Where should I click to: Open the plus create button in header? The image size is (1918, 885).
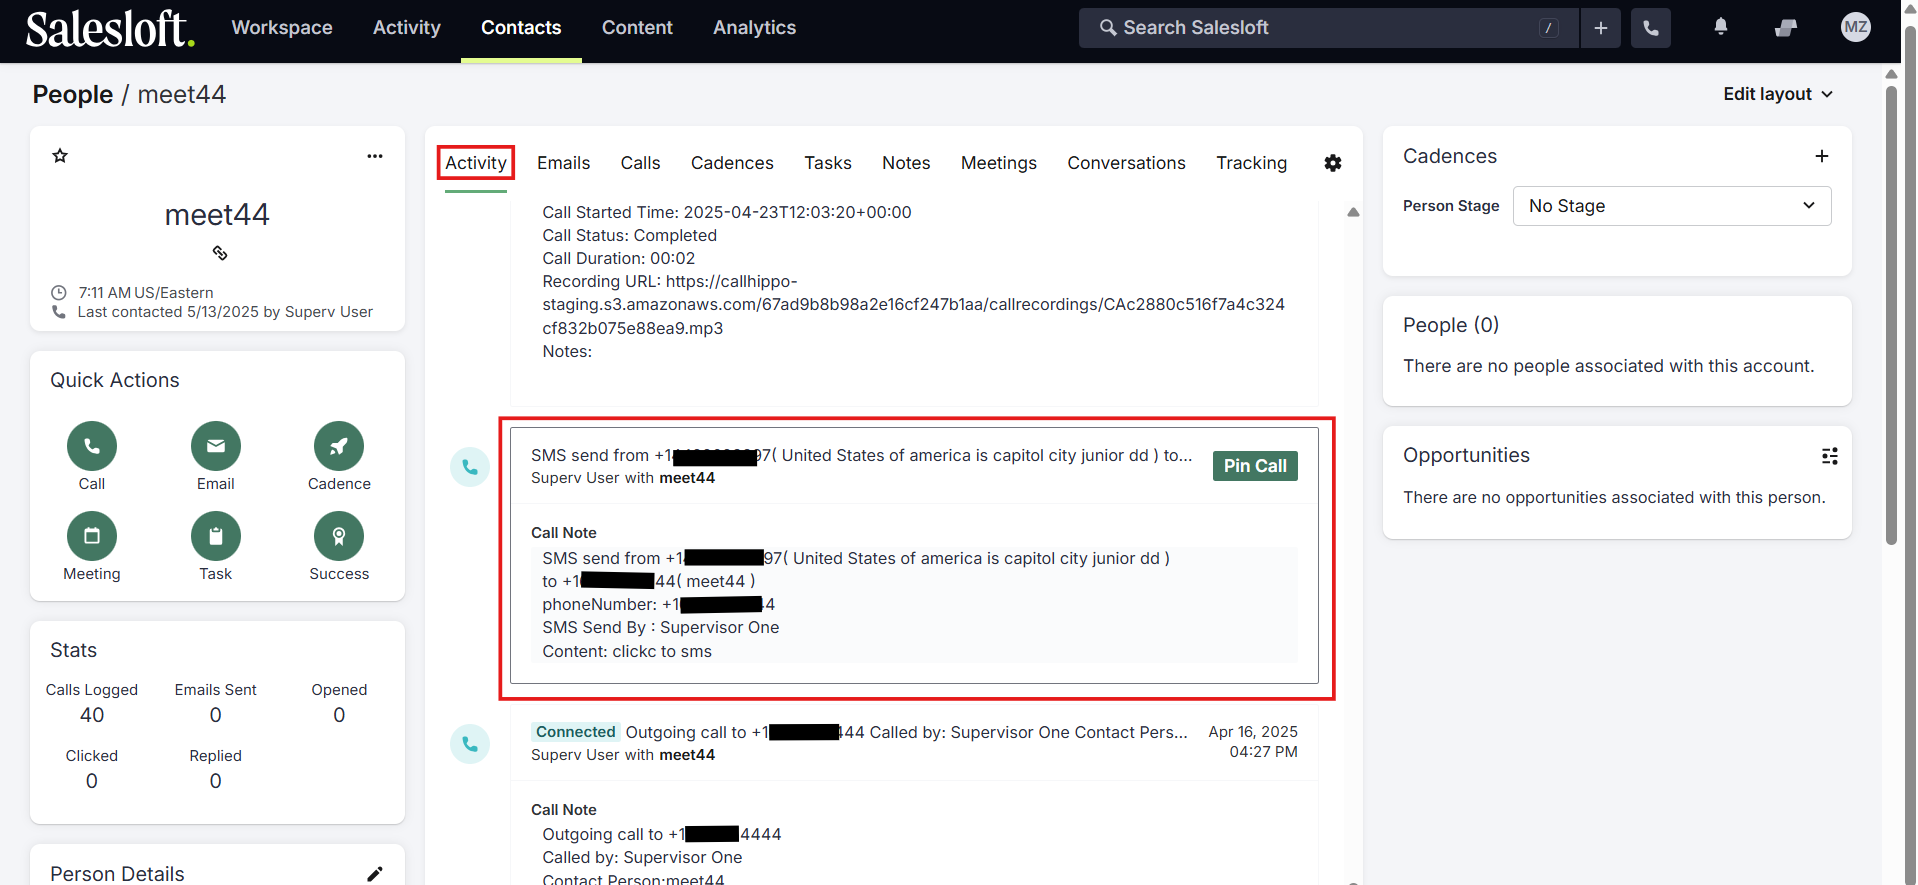click(1601, 28)
